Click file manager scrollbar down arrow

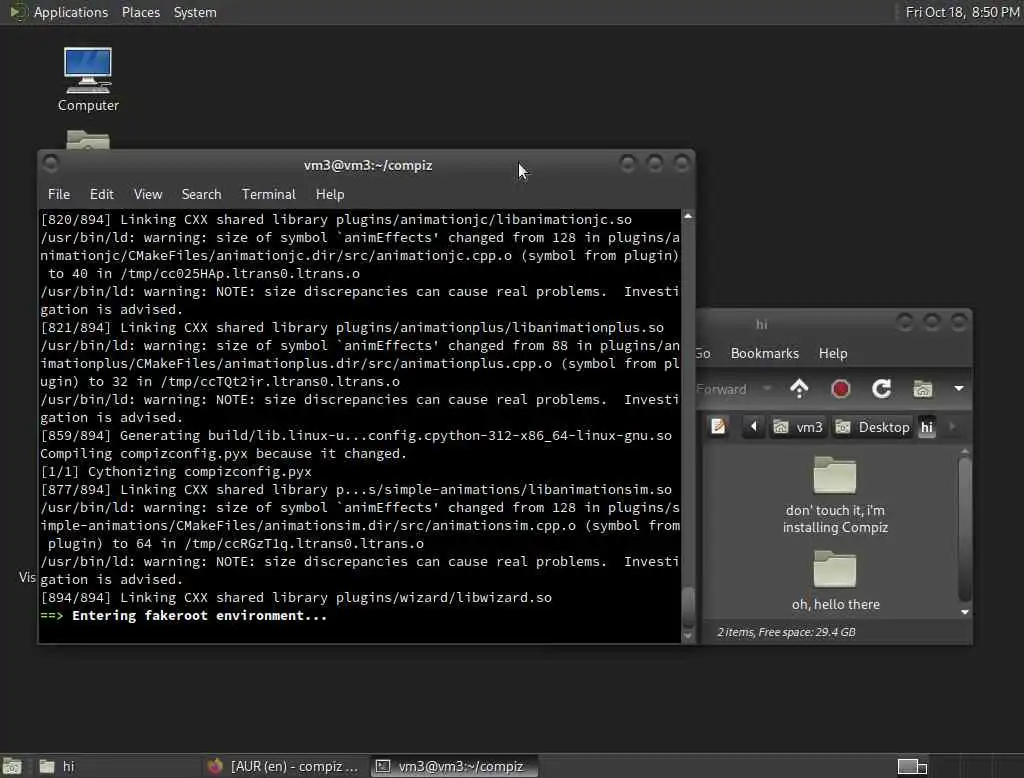pyautogui.click(x=965, y=612)
